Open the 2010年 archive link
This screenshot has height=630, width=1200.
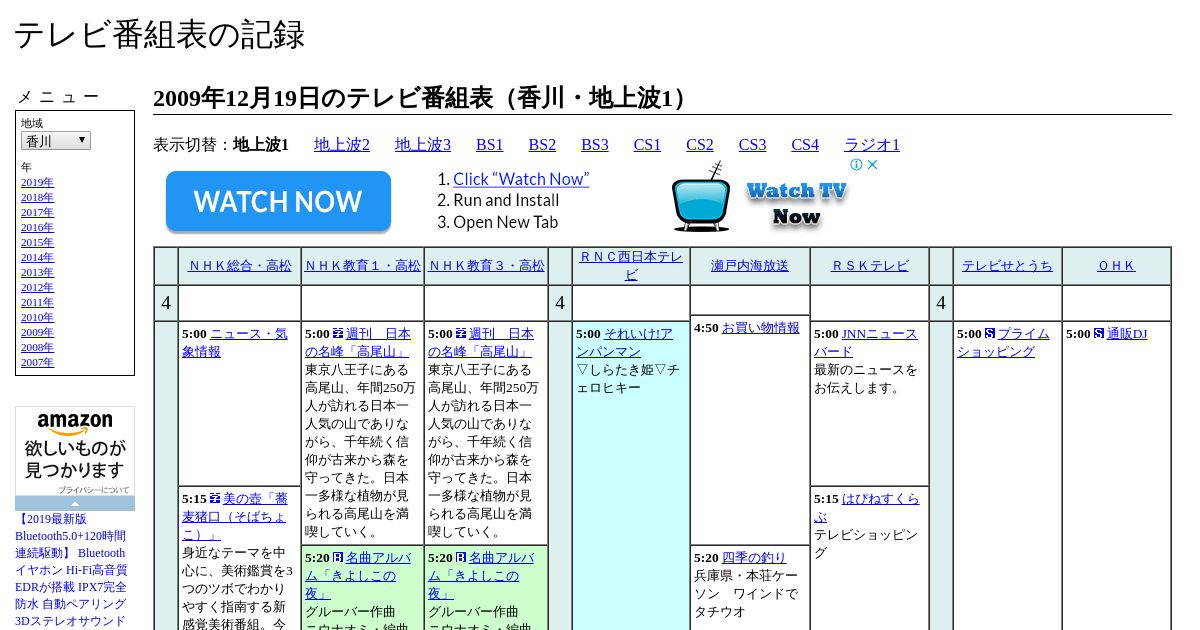pos(37,318)
